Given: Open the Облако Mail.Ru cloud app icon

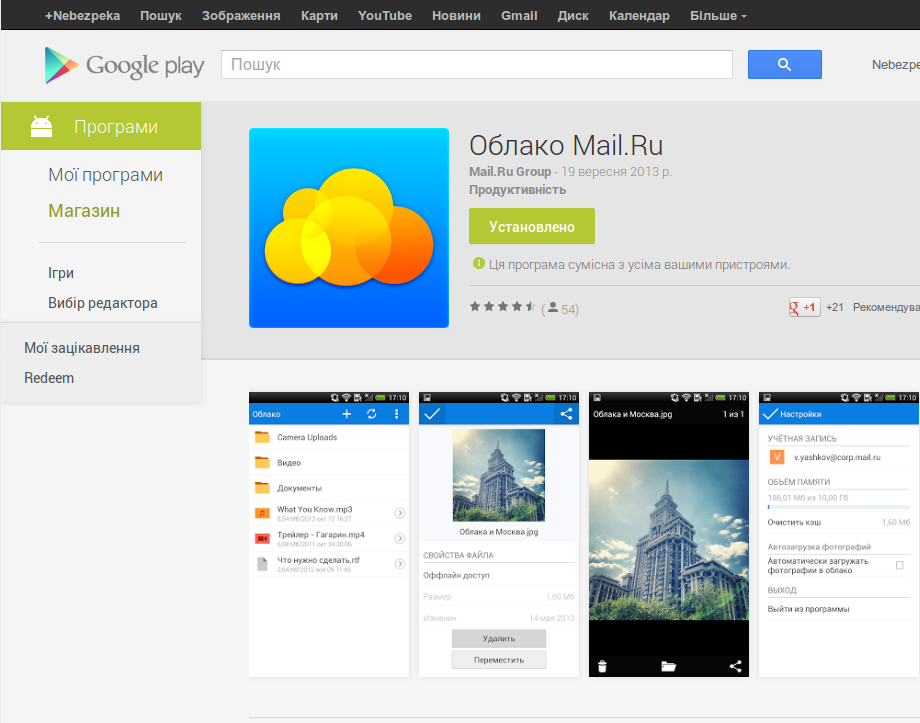Looking at the screenshot, I should point(349,228).
